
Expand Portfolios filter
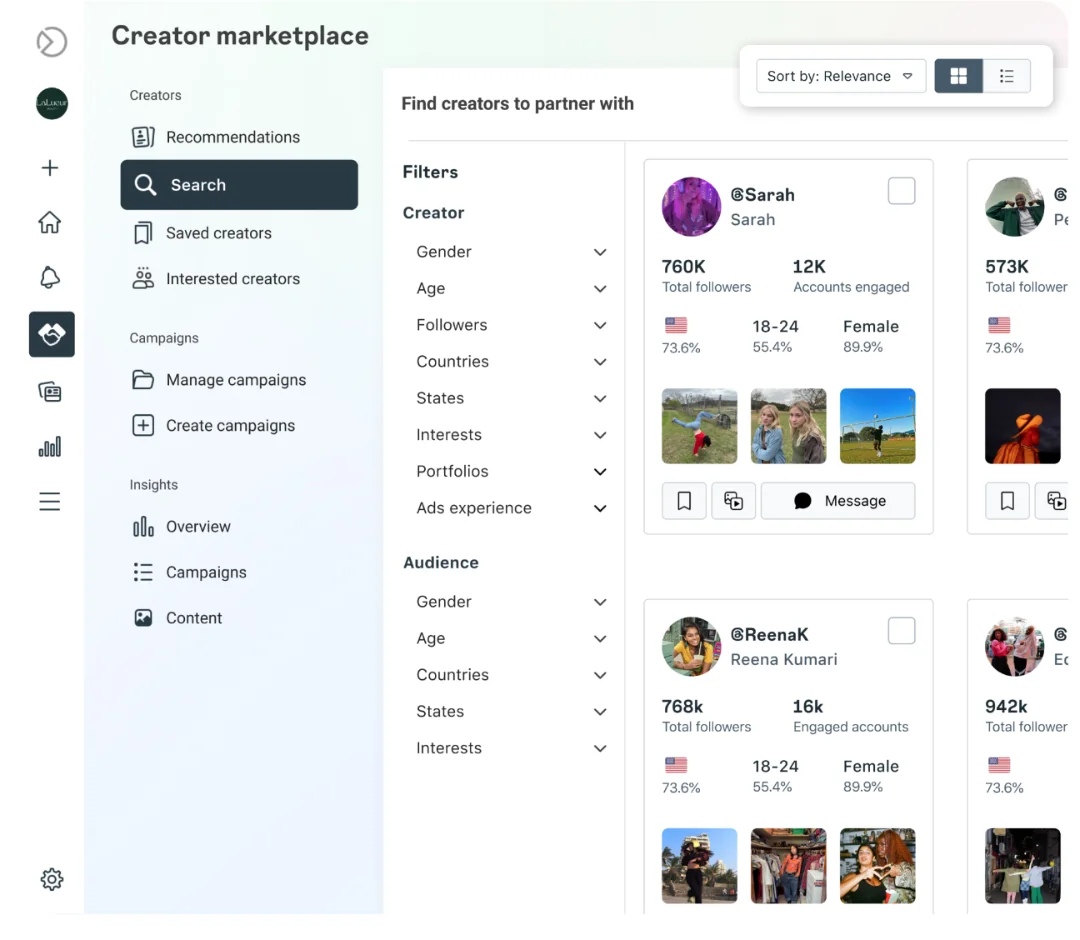511,471
